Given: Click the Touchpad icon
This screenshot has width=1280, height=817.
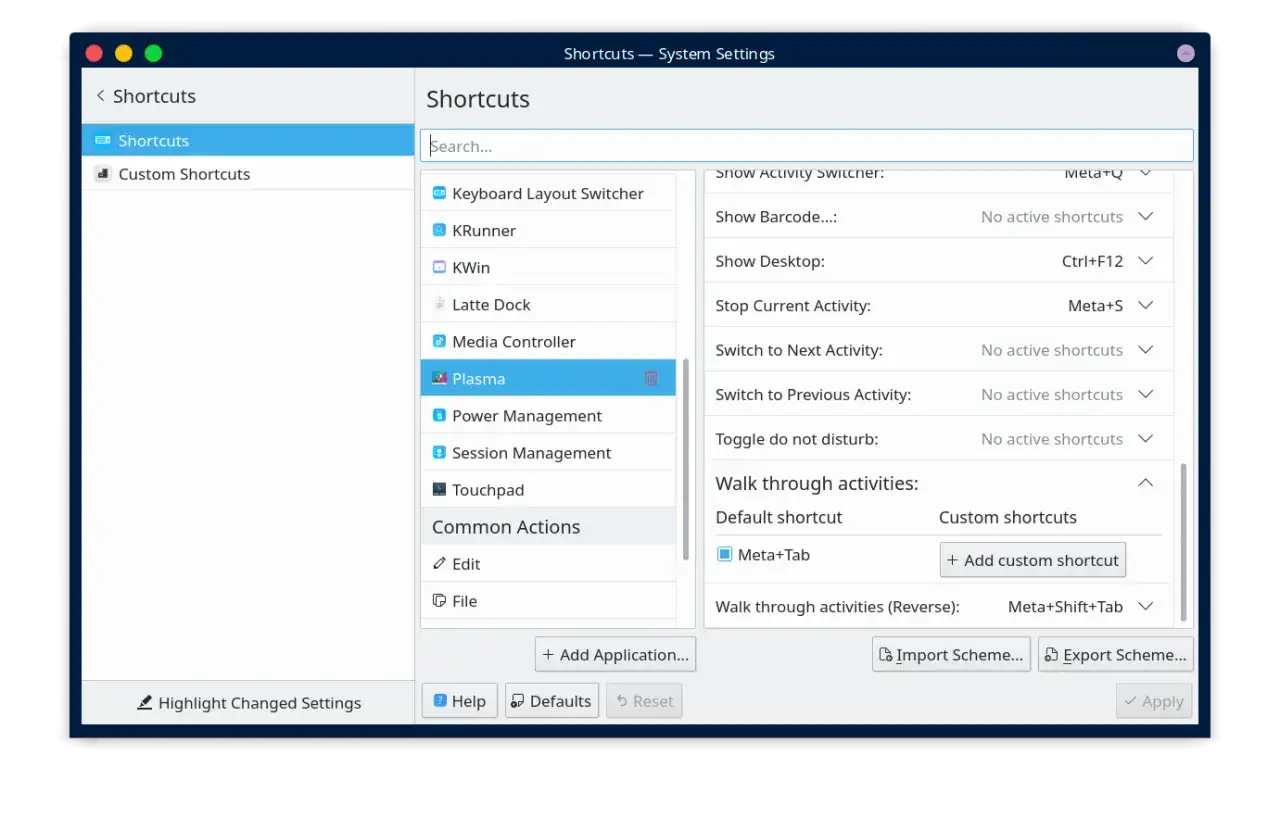Looking at the screenshot, I should (439, 489).
